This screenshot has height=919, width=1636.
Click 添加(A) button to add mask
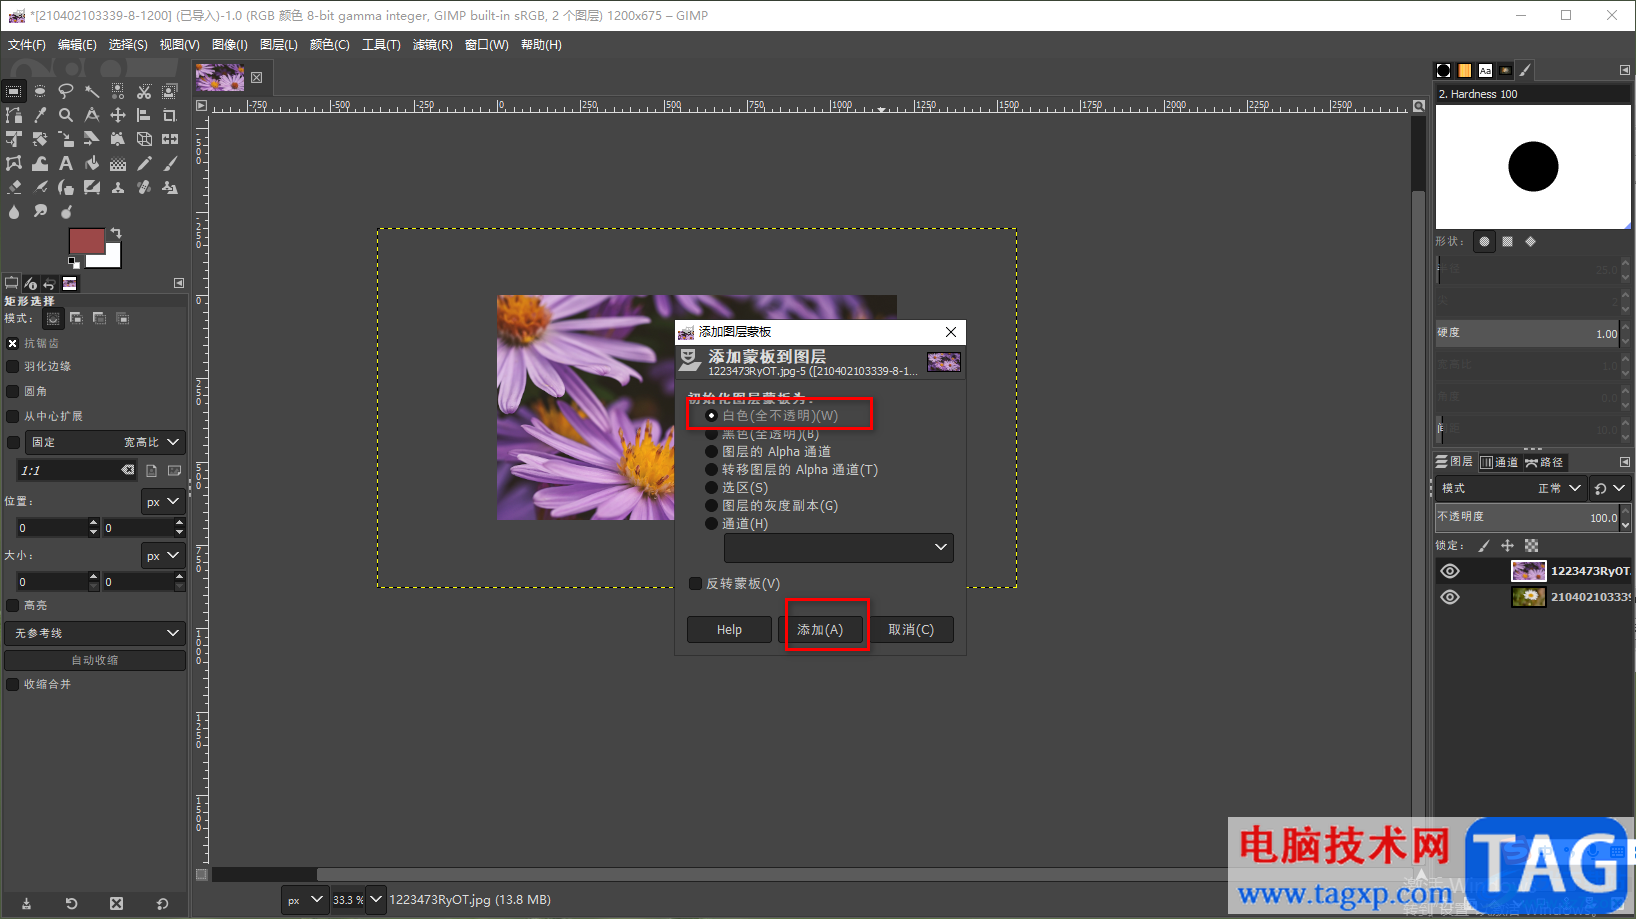click(x=820, y=630)
